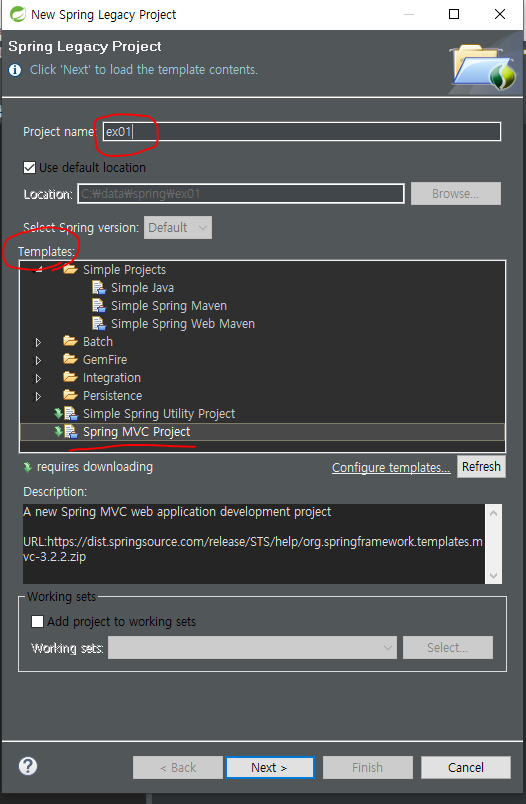Image resolution: width=526 pixels, height=804 pixels.
Task: Click the Browse location button
Action: point(455,194)
